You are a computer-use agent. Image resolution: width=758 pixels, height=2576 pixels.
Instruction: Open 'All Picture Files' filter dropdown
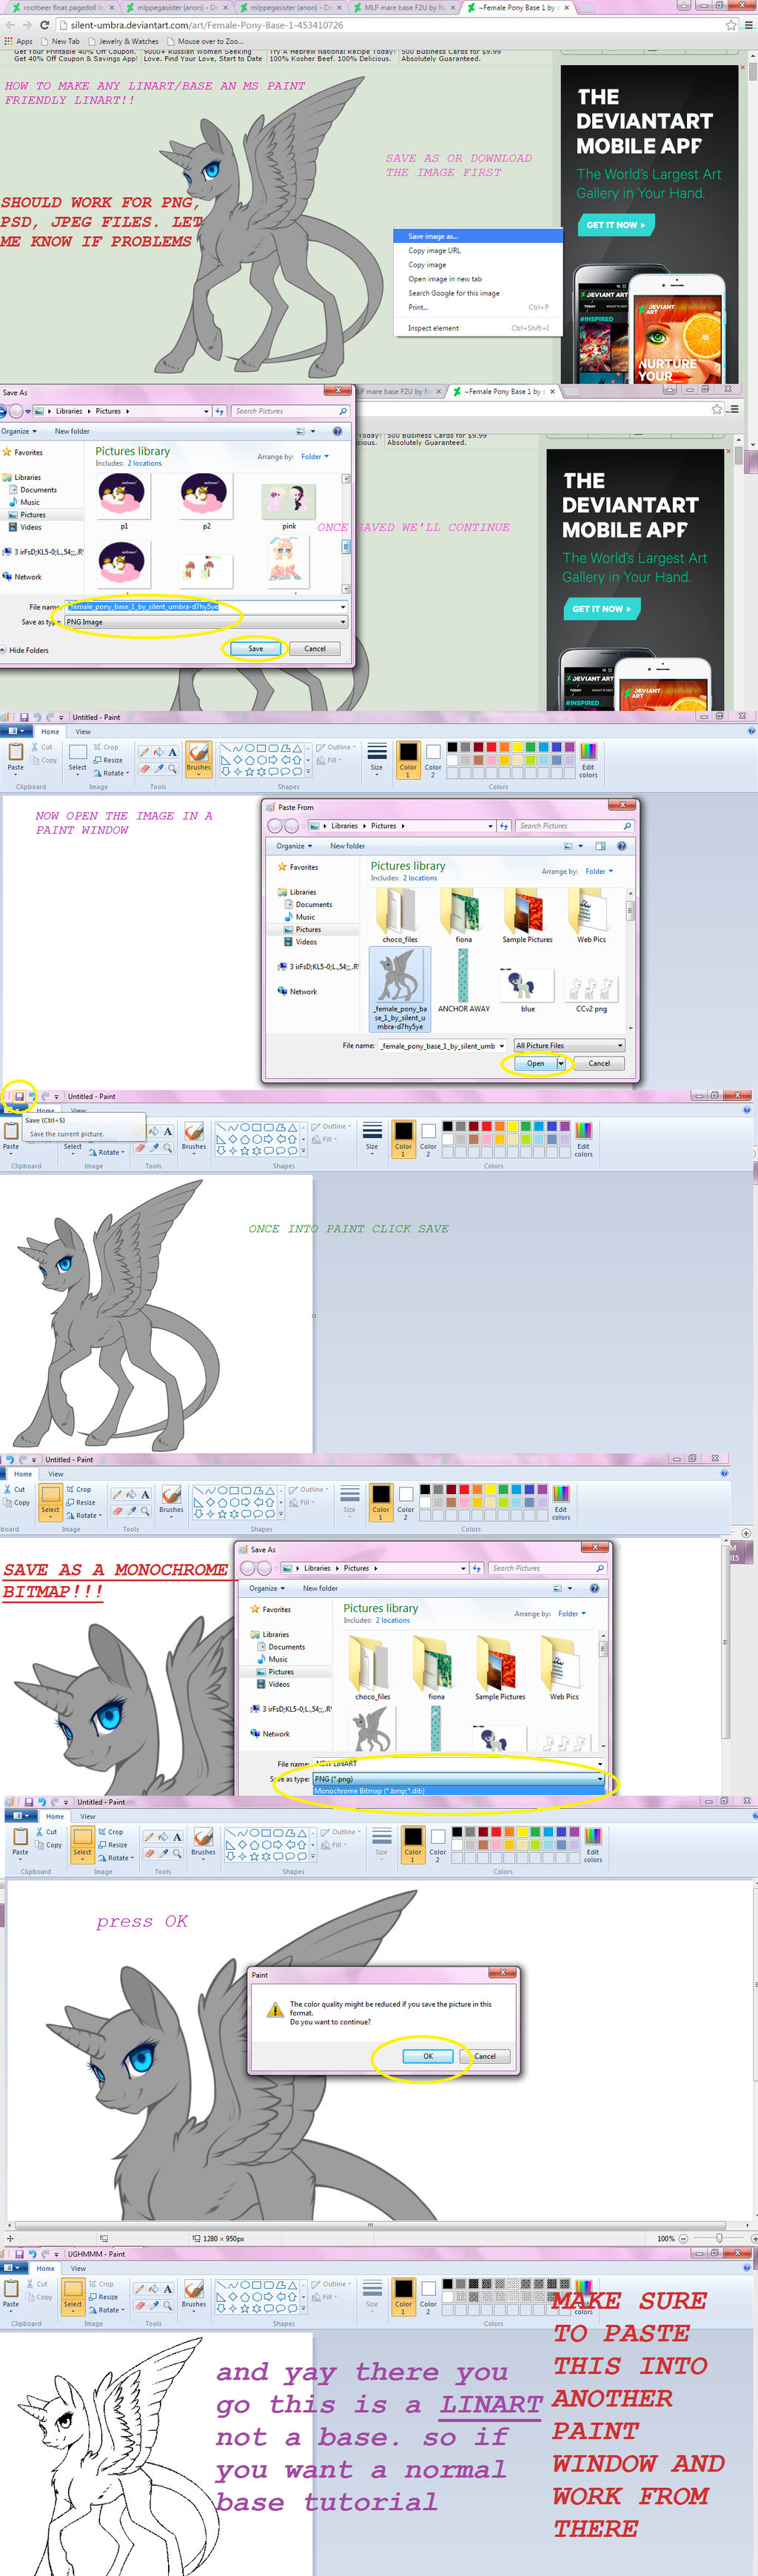tap(569, 1045)
